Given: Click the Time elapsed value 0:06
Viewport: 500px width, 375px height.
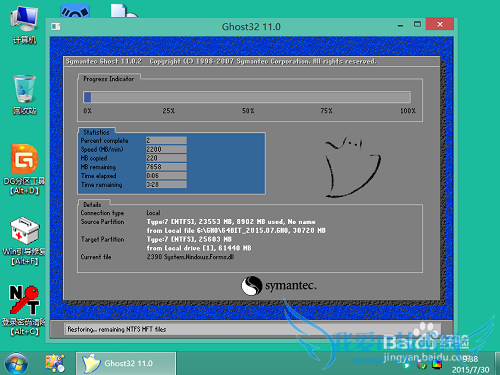Looking at the screenshot, I should tap(166, 176).
